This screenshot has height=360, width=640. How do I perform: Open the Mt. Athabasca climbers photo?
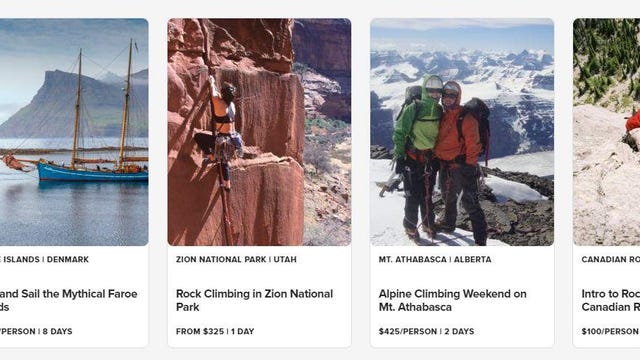(462, 132)
